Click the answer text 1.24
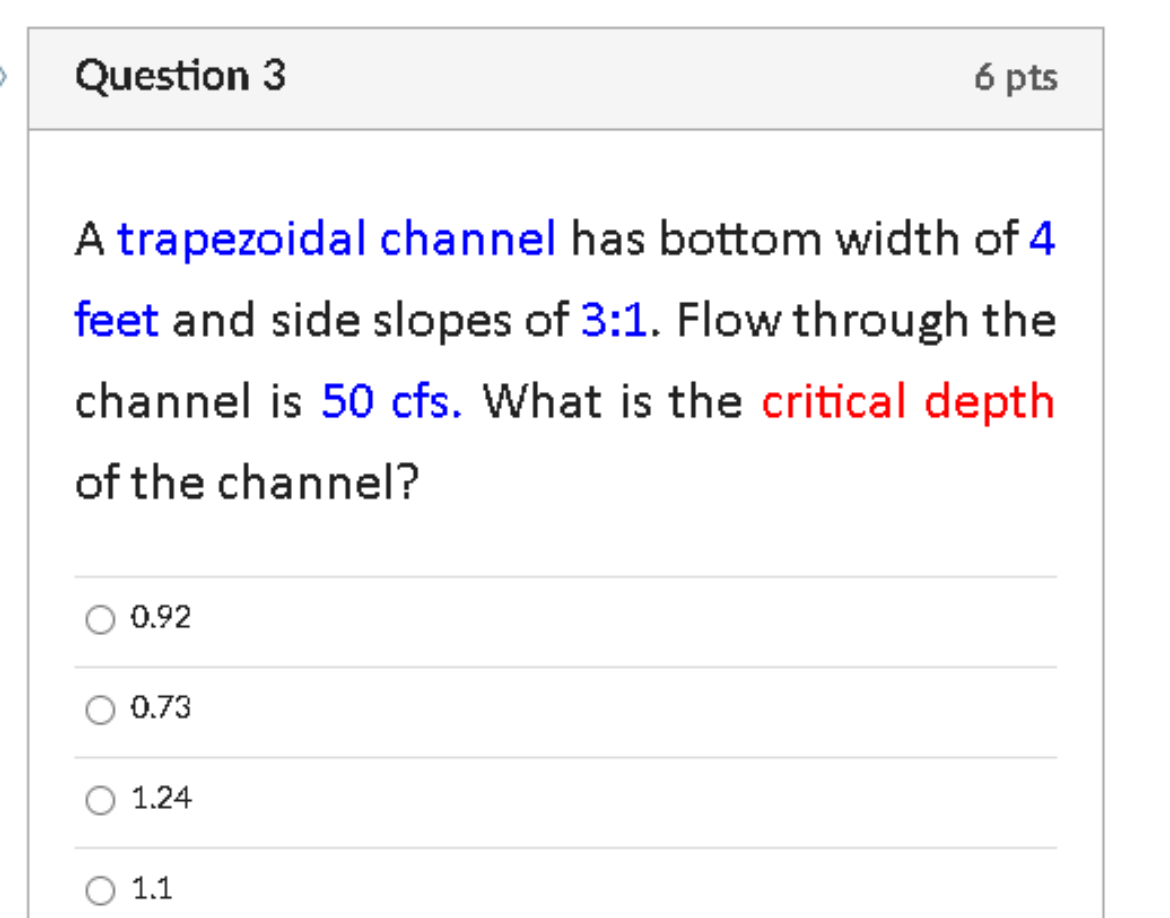The image size is (1170, 918). tap(160, 799)
